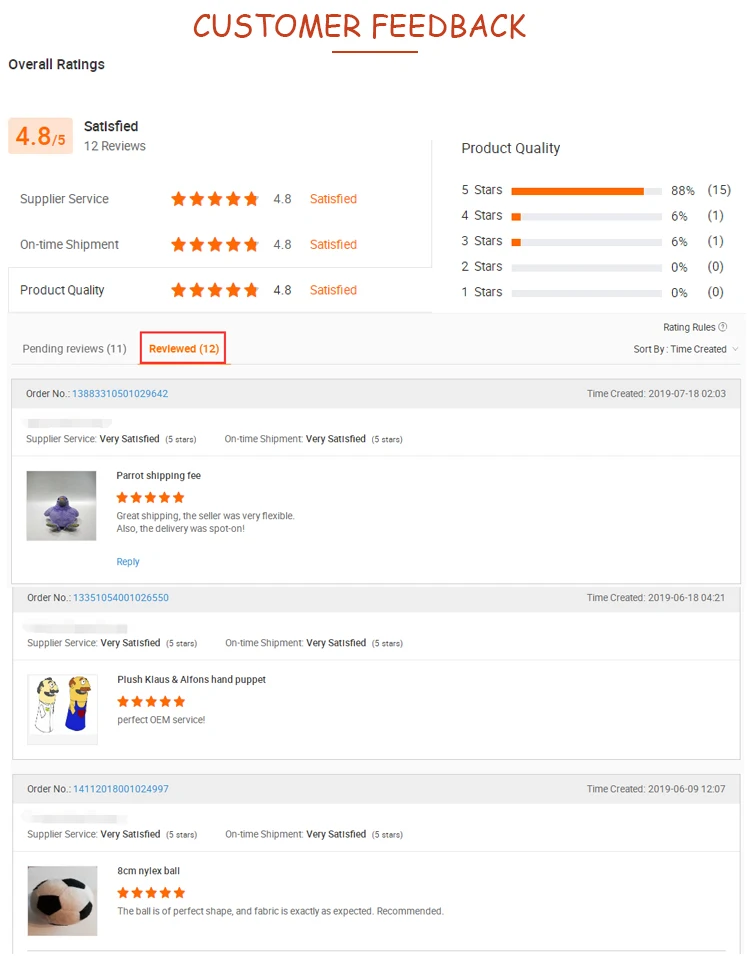This screenshot has height=961, width=750.
Task: Click the 4.8/5 overall score badge
Action: [40, 136]
